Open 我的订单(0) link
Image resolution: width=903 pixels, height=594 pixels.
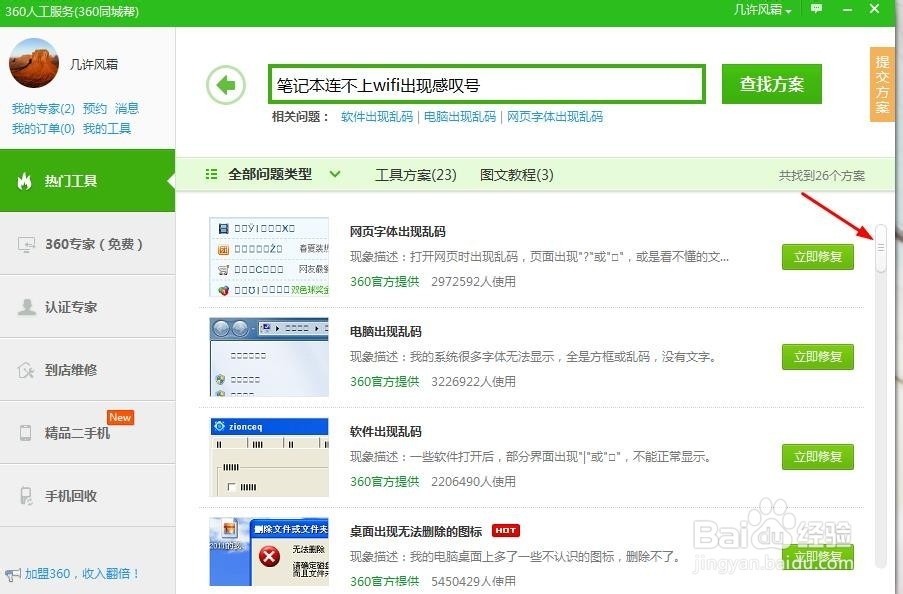click(43, 128)
